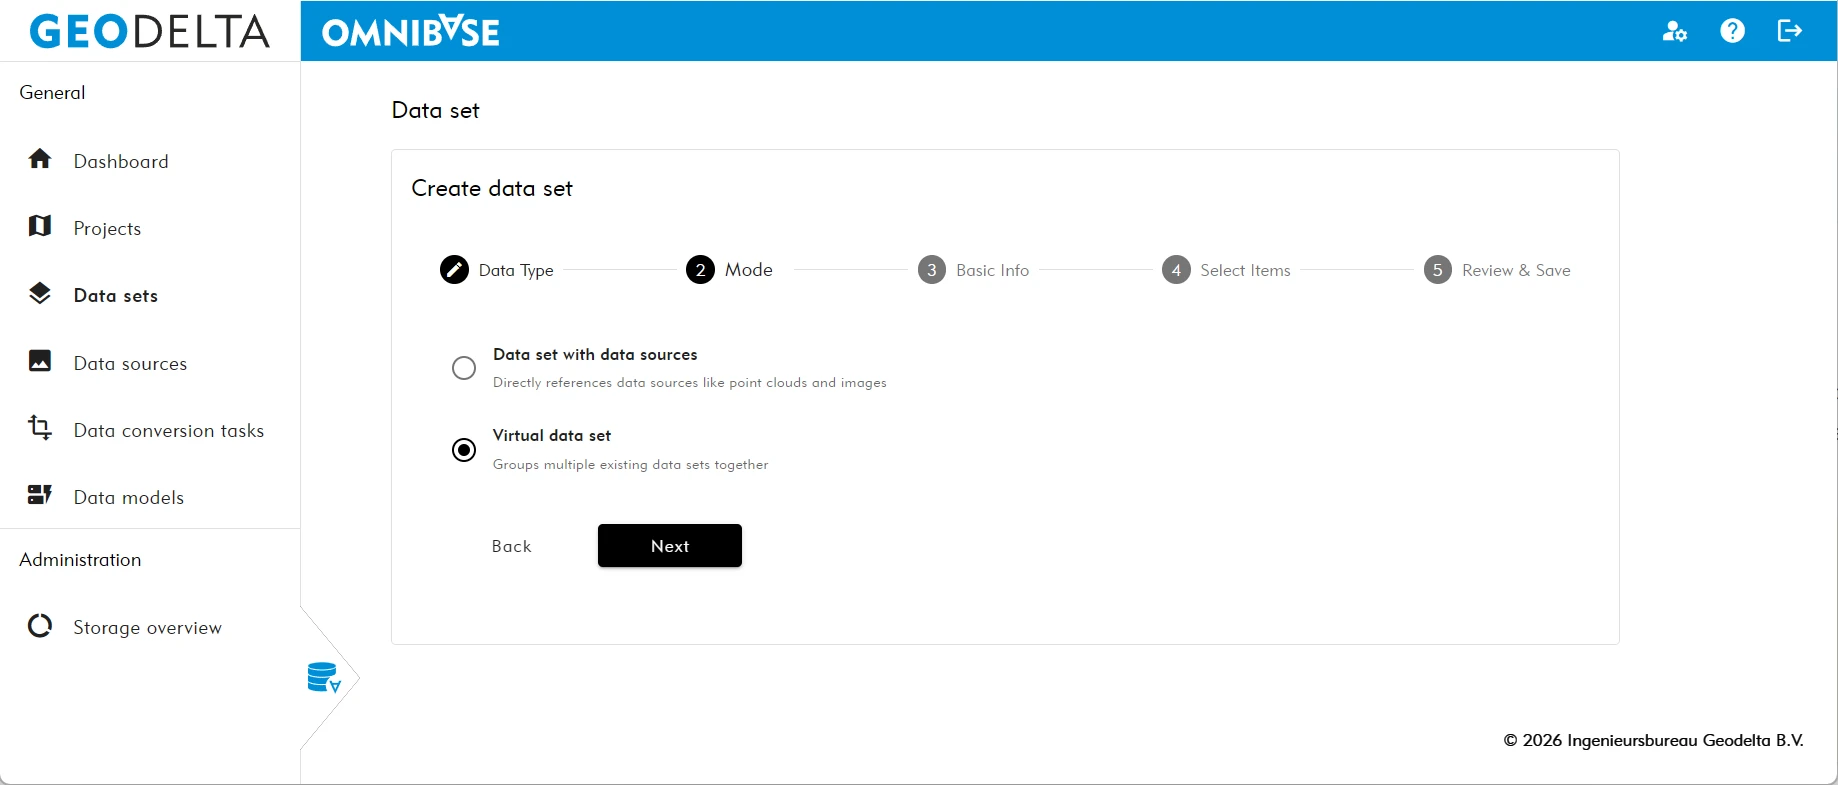The image size is (1838, 785).
Task: Click the Projects map icon
Action: point(40,226)
